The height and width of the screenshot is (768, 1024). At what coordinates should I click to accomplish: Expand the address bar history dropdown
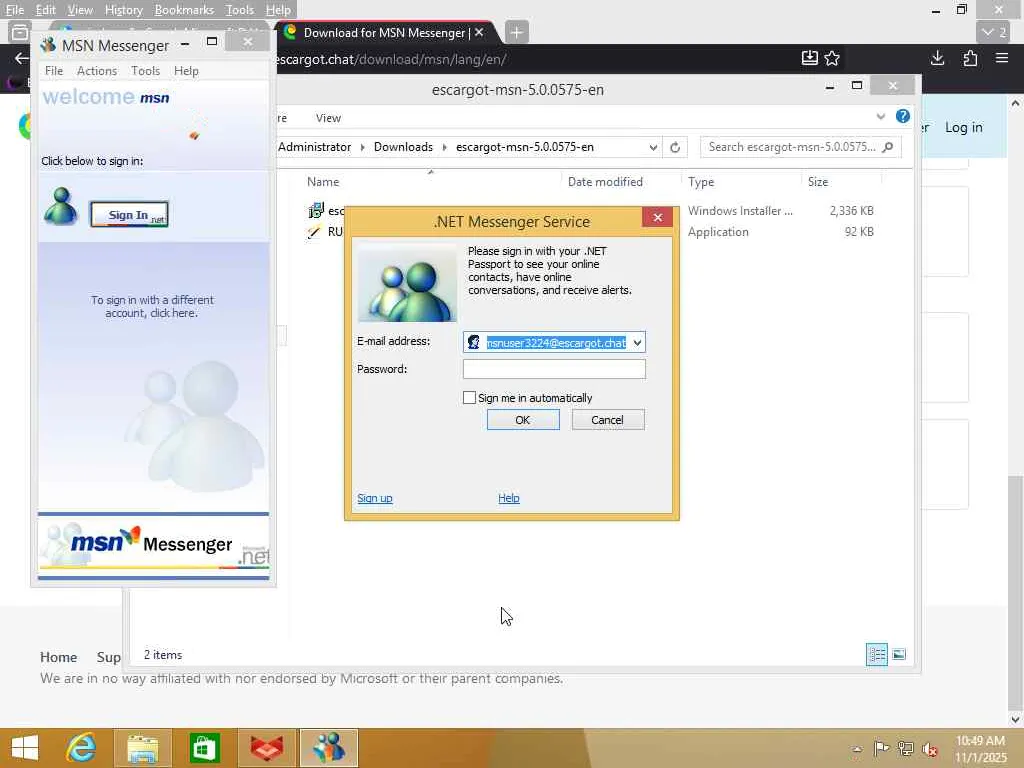pyautogui.click(x=652, y=148)
